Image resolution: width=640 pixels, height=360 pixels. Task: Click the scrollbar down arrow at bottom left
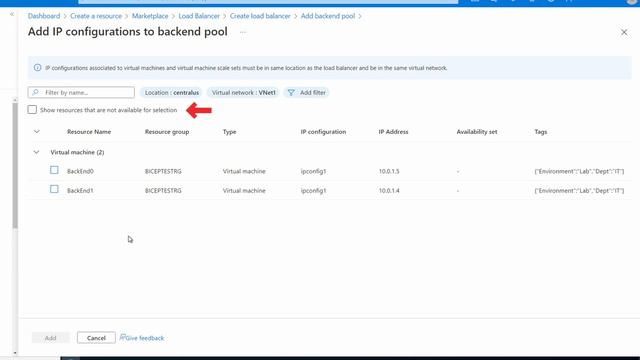tap(15, 353)
